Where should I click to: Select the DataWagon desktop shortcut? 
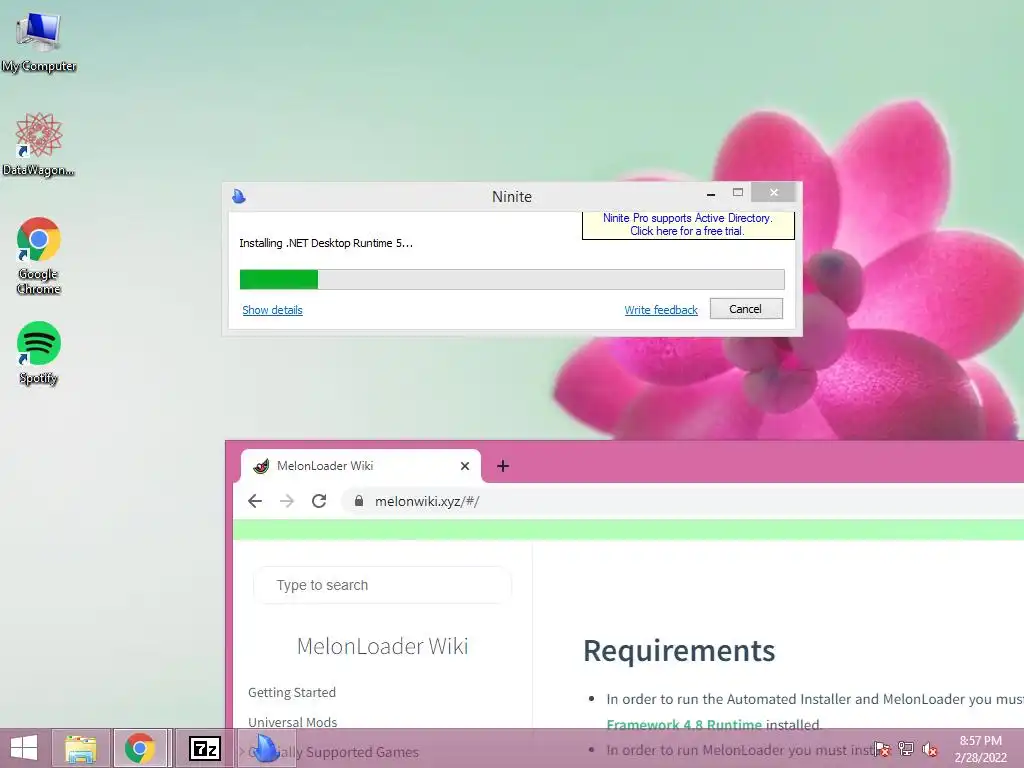pos(39,144)
